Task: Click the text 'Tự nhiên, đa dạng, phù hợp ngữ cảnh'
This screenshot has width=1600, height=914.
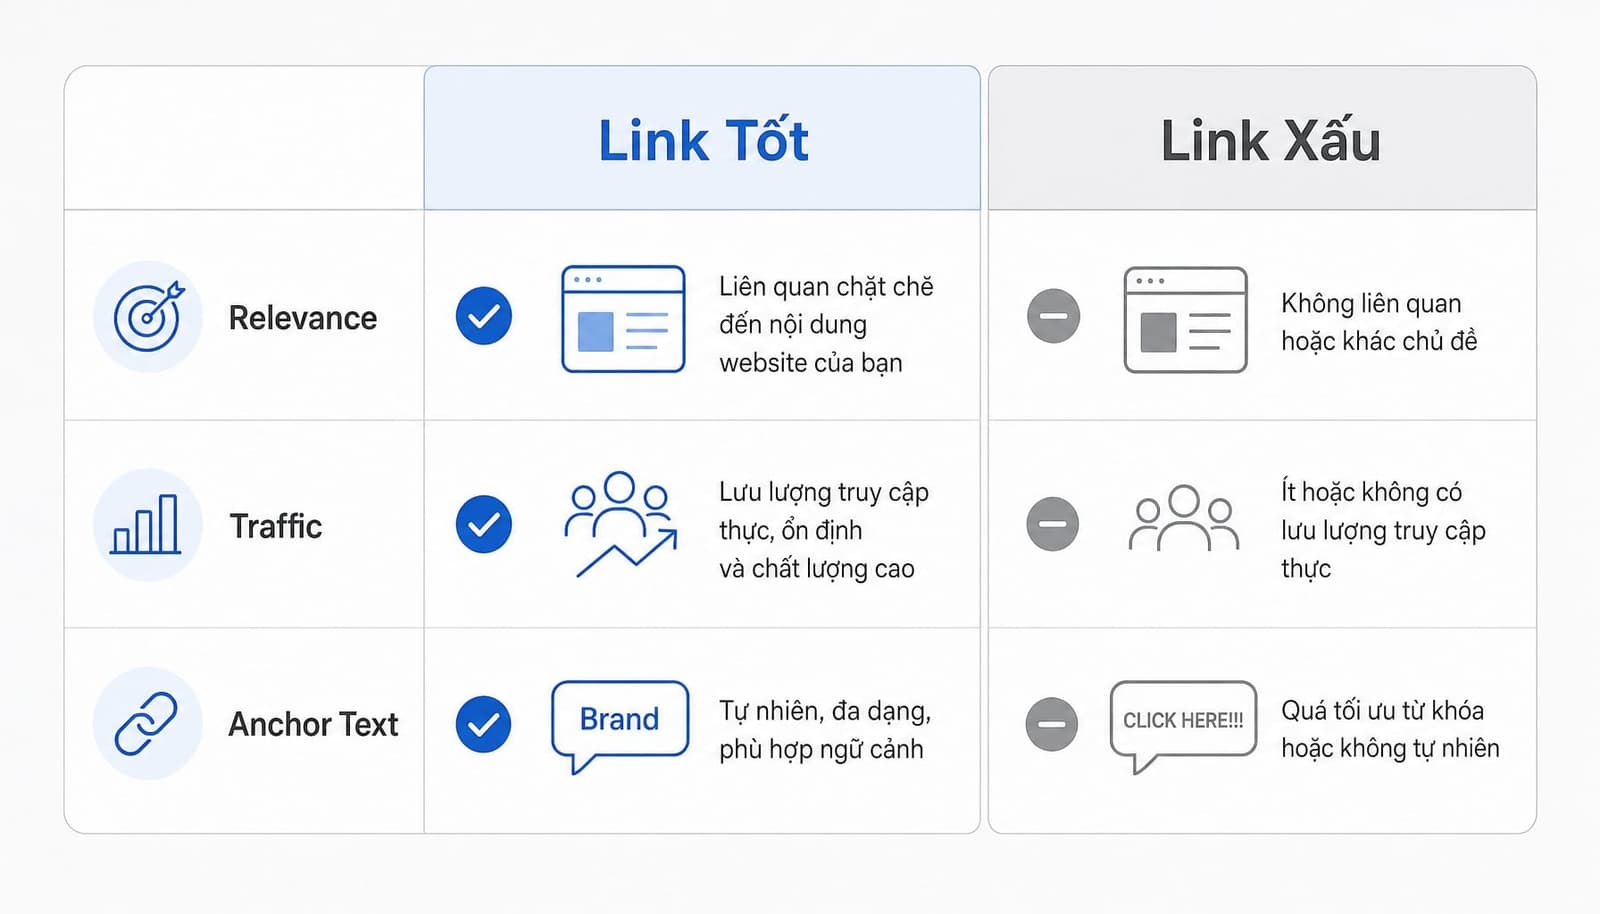Action: [825, 730]
